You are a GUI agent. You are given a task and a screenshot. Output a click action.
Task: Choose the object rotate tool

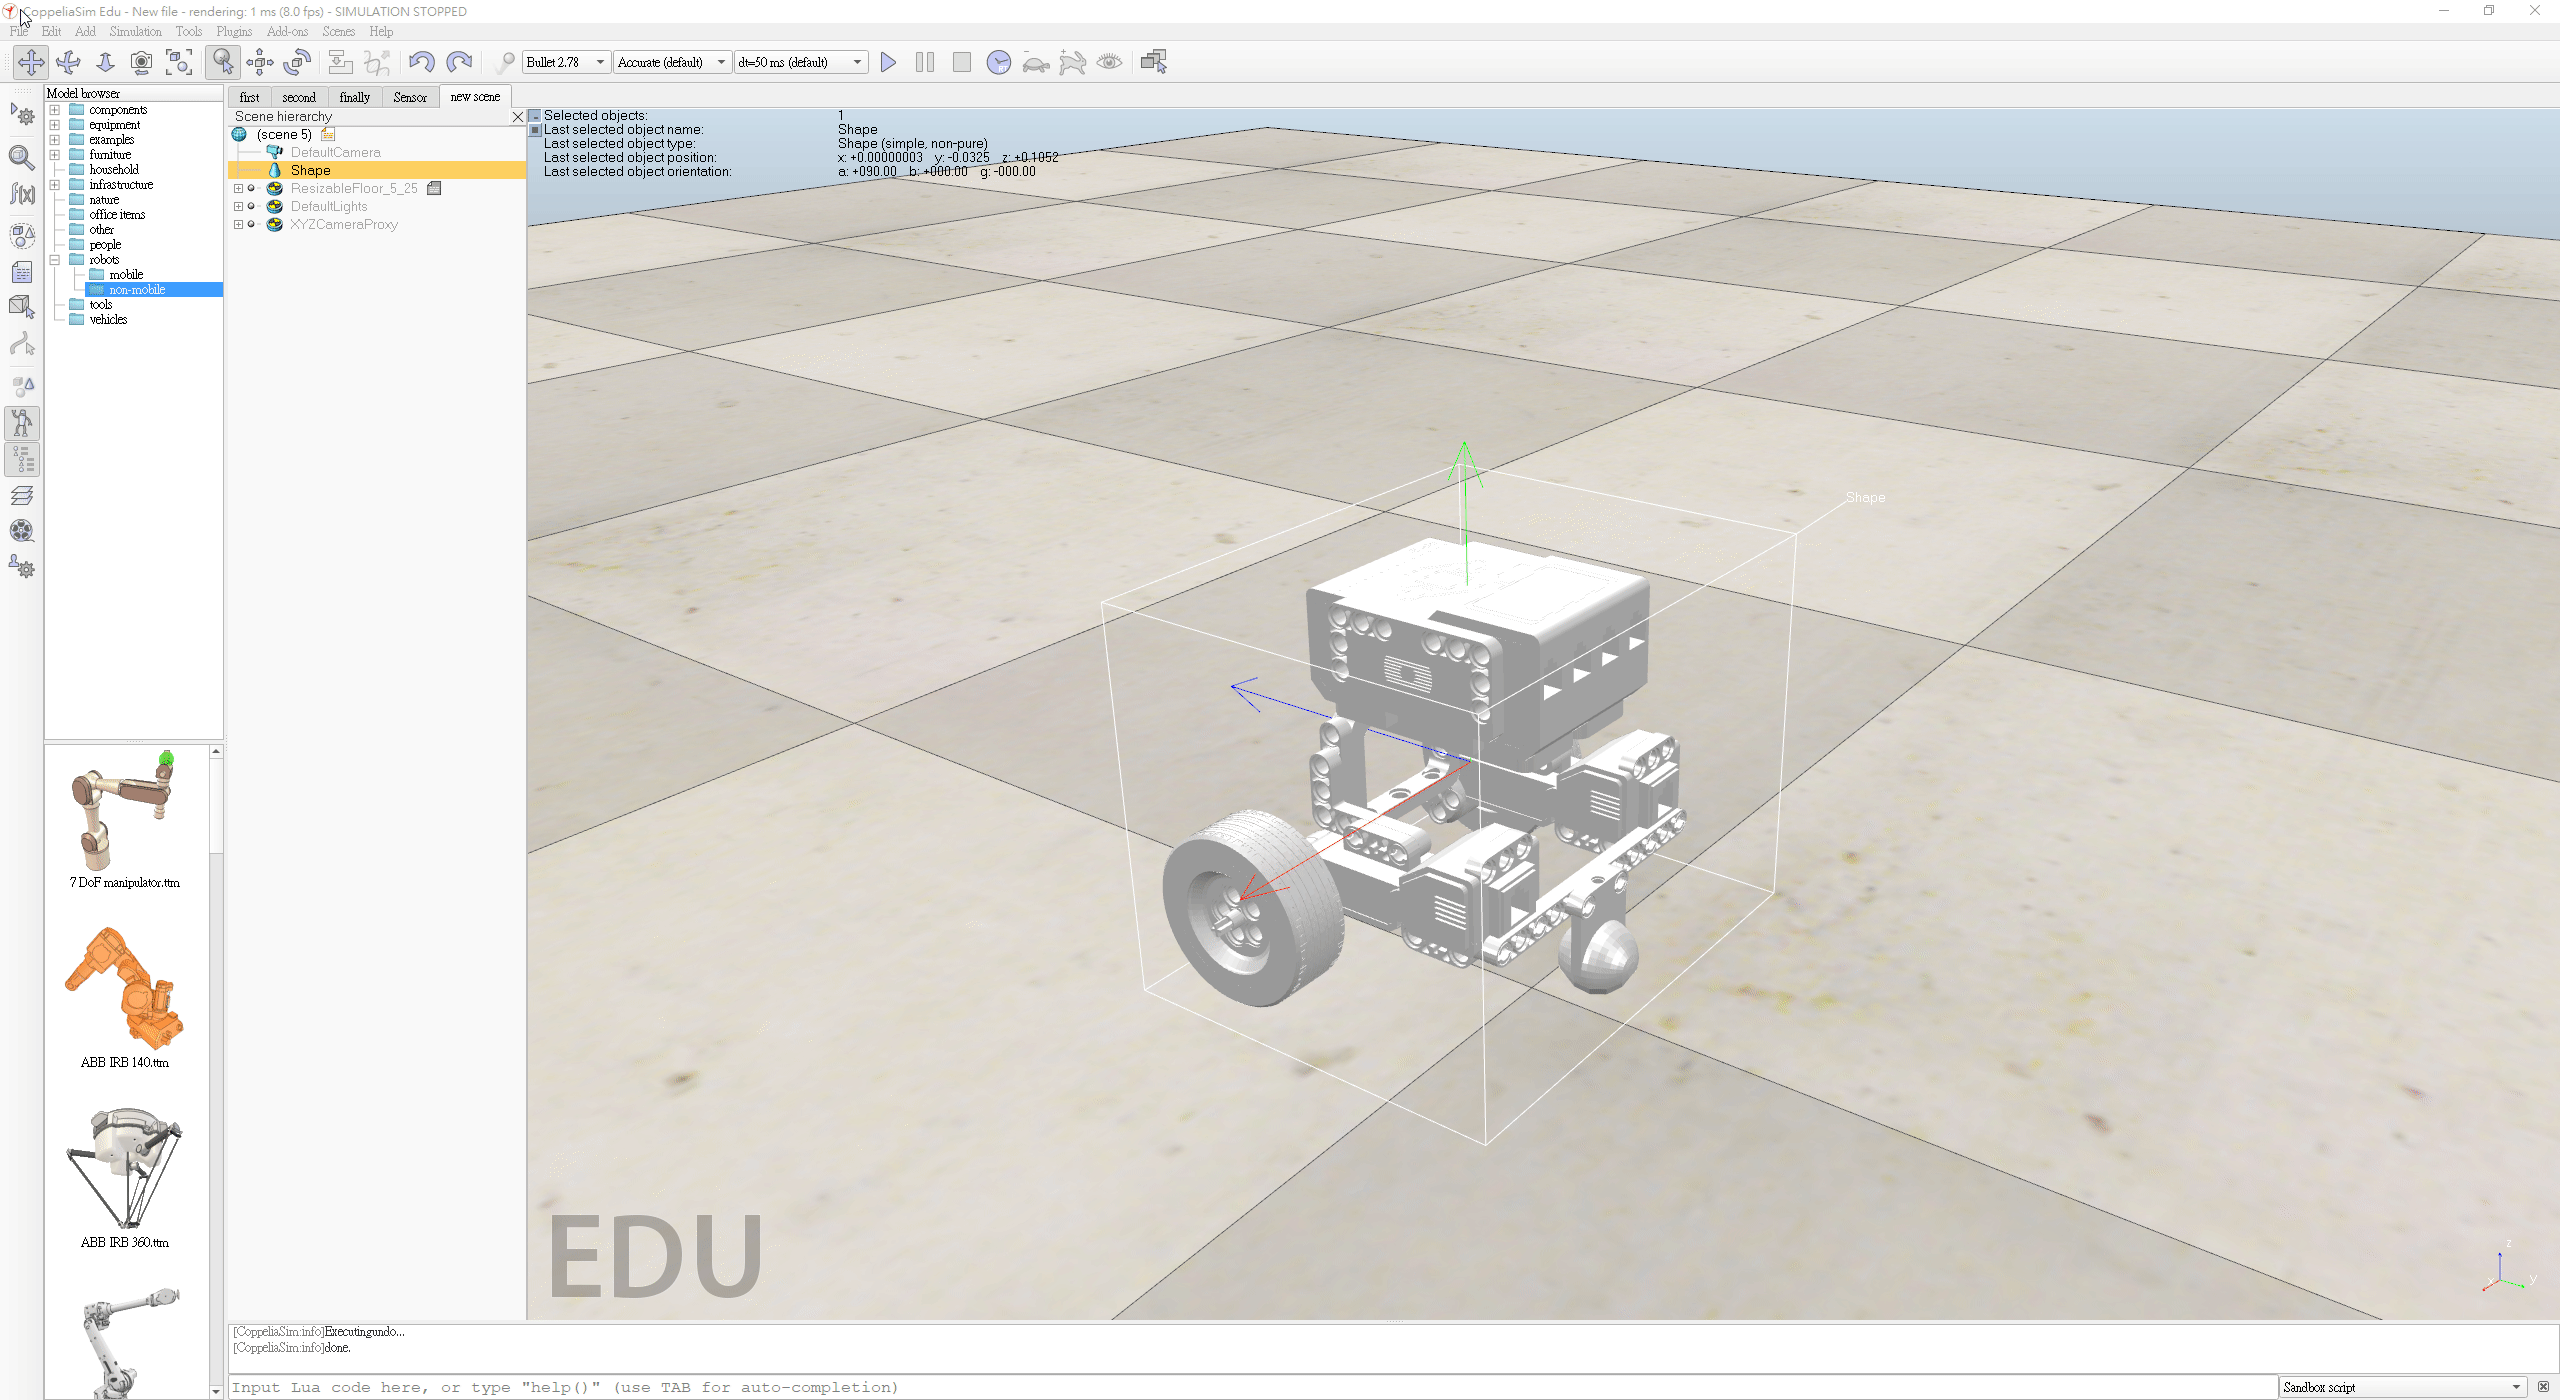point(297,62)
